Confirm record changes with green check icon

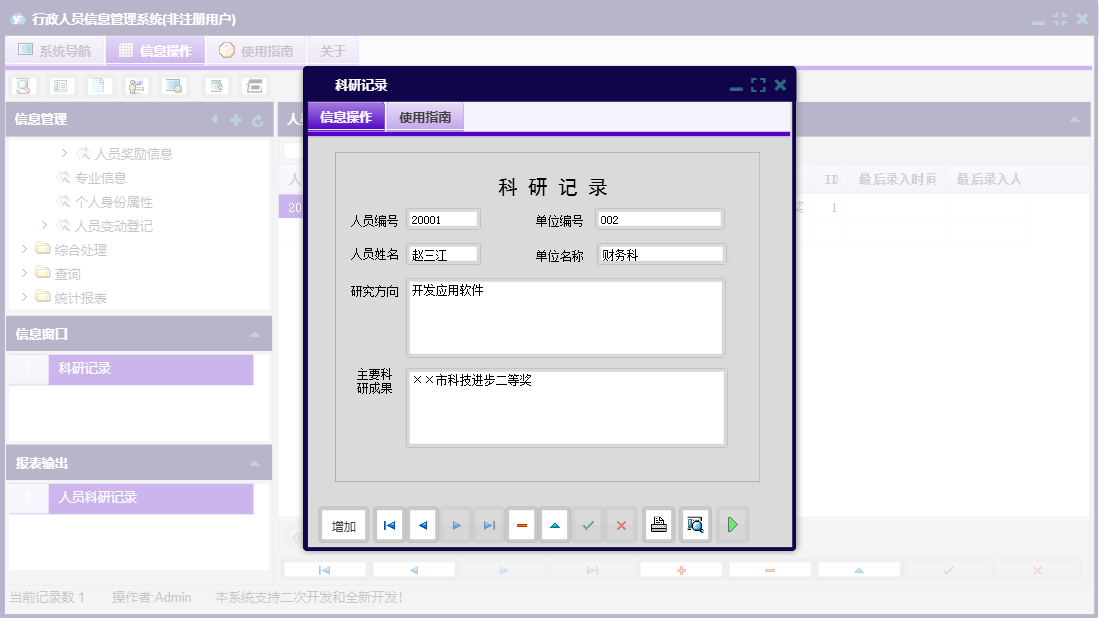pyautogui.click(x=588, y=524)
